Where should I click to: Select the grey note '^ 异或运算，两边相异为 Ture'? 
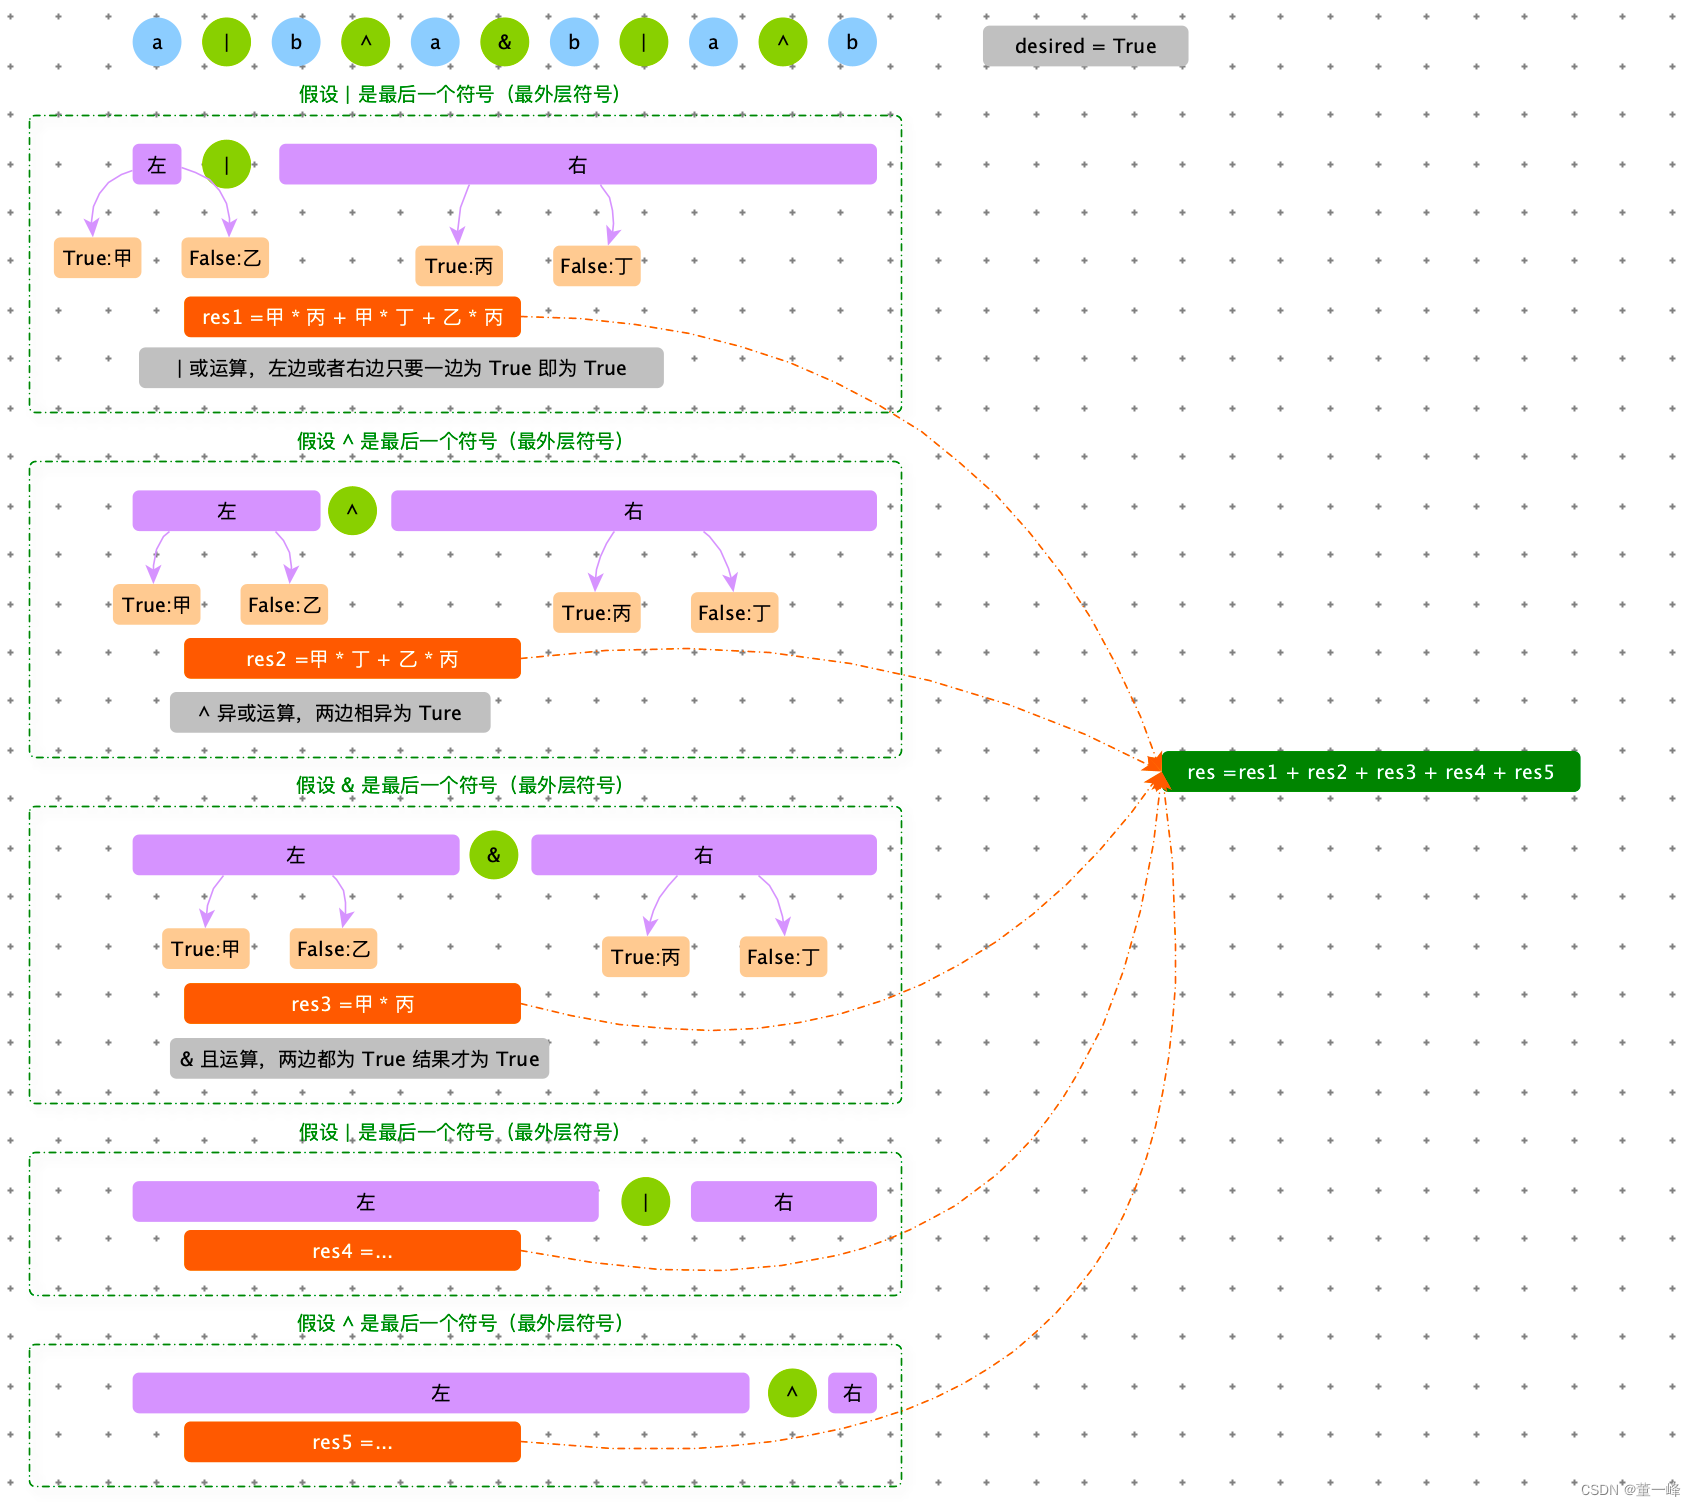coord(330,713)
